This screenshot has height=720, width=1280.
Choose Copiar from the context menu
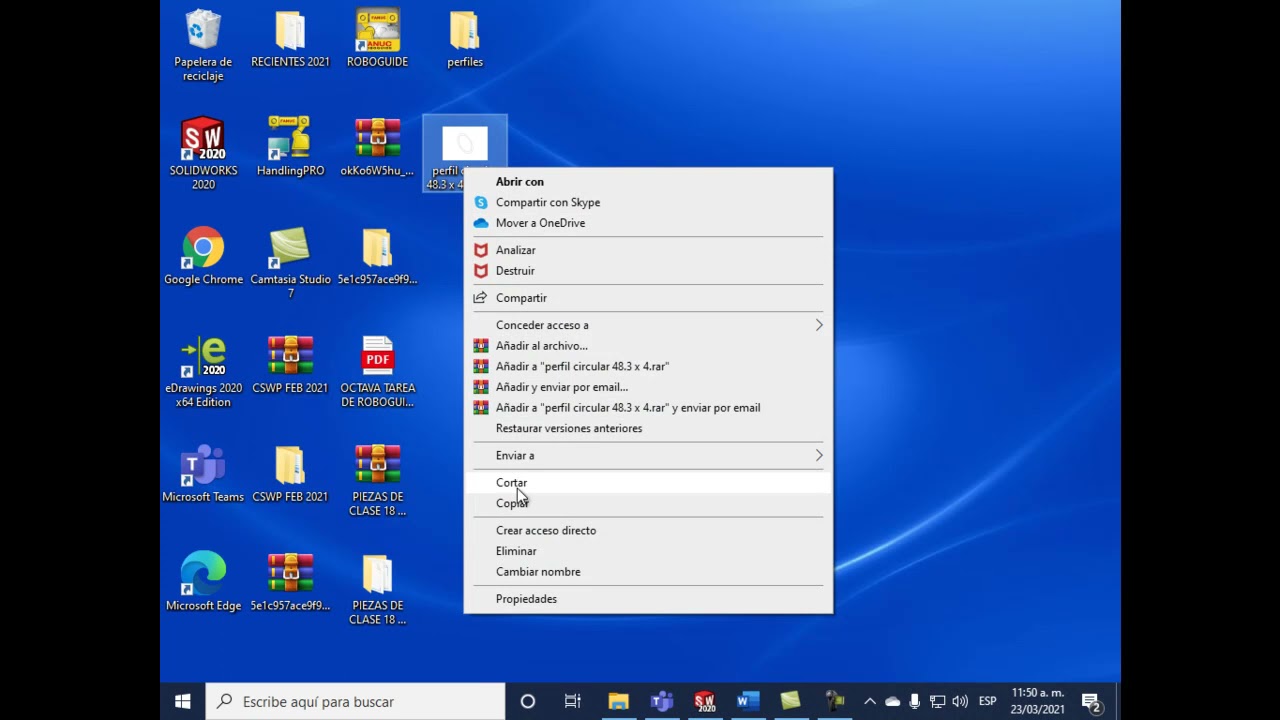coord(648,503)
